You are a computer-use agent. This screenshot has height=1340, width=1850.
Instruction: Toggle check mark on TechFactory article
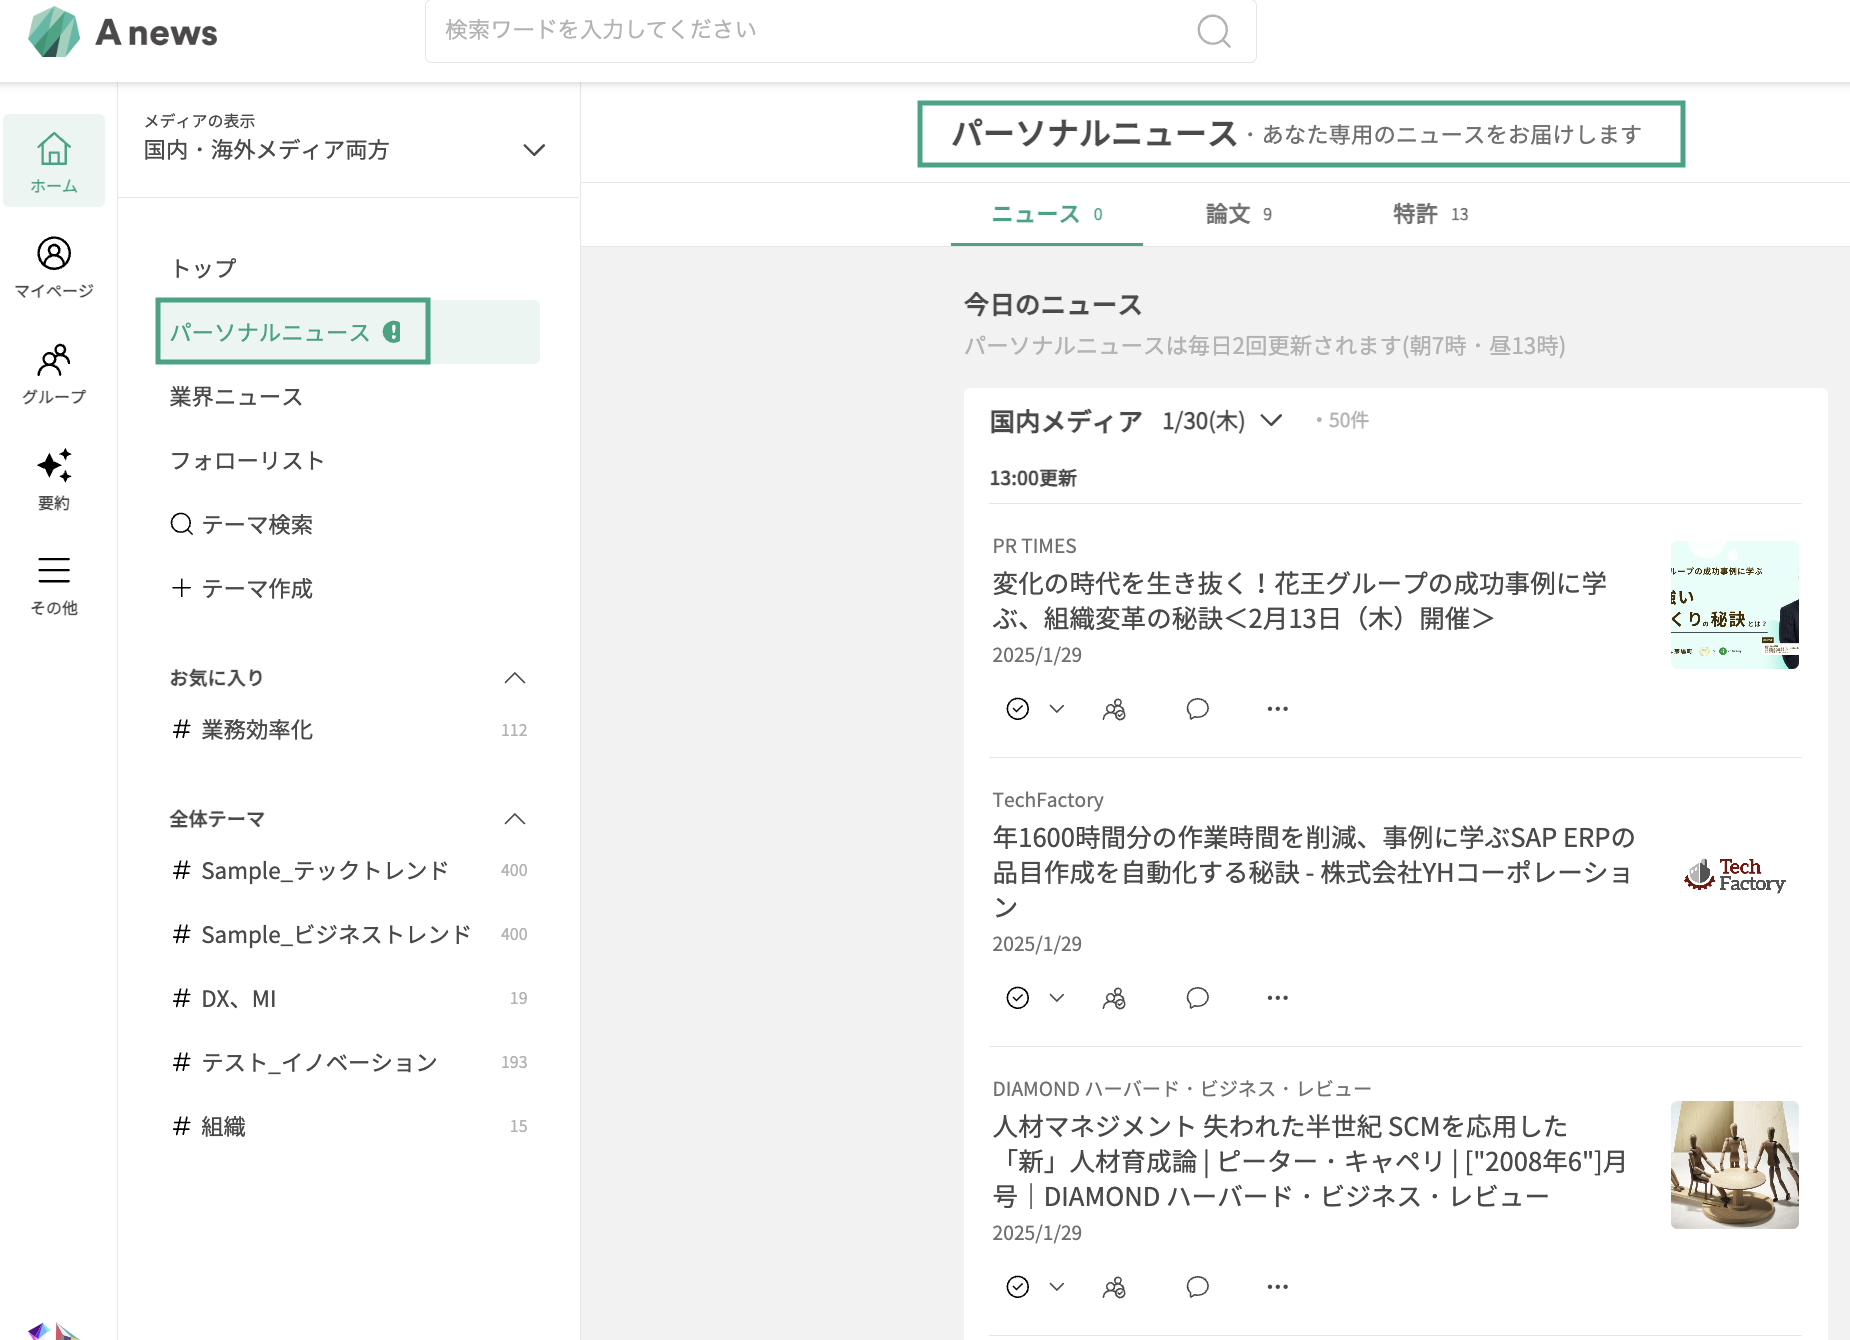(1017, 998)
